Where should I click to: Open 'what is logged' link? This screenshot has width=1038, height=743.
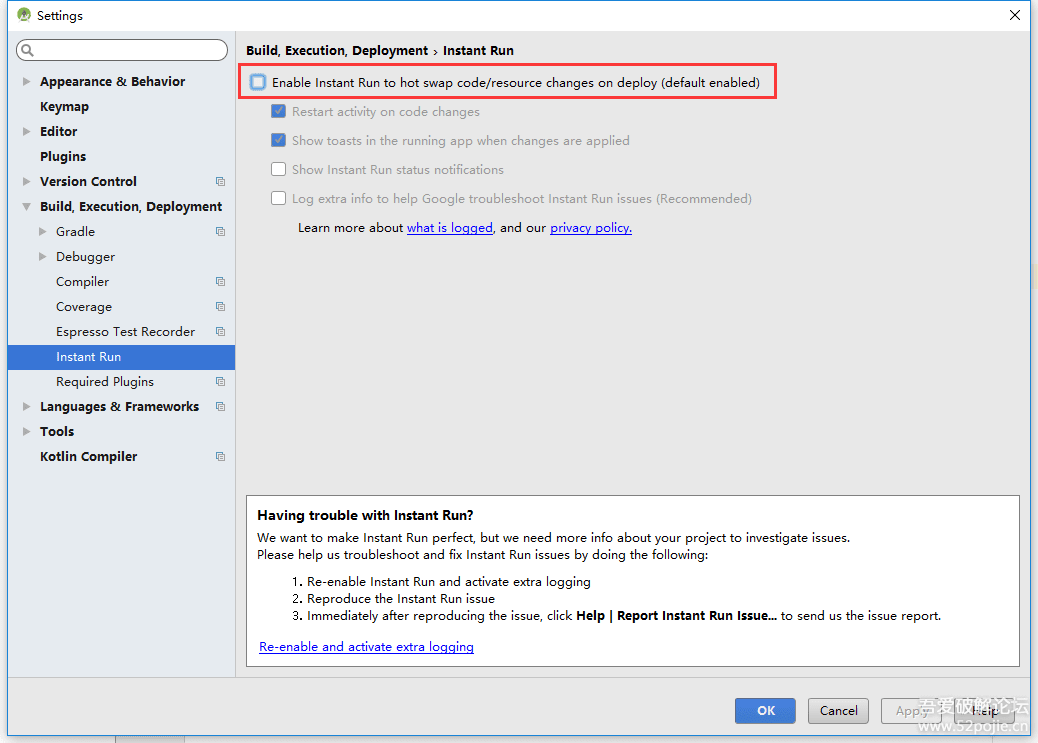449,228
